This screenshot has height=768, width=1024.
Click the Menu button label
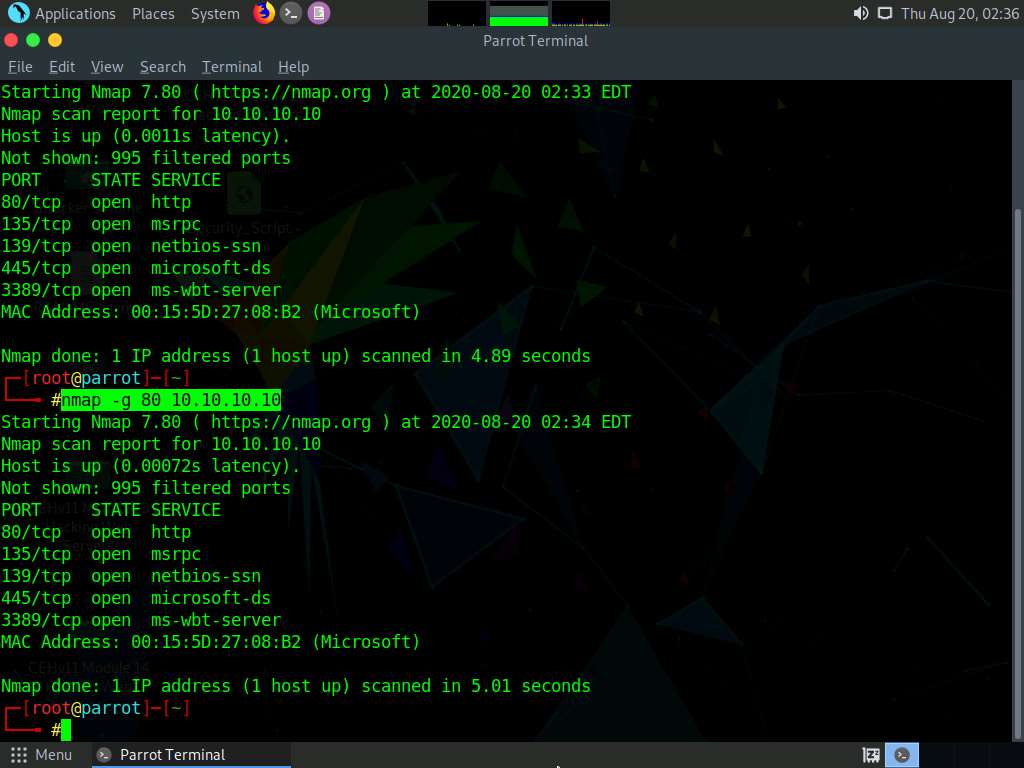click(54, 755)
